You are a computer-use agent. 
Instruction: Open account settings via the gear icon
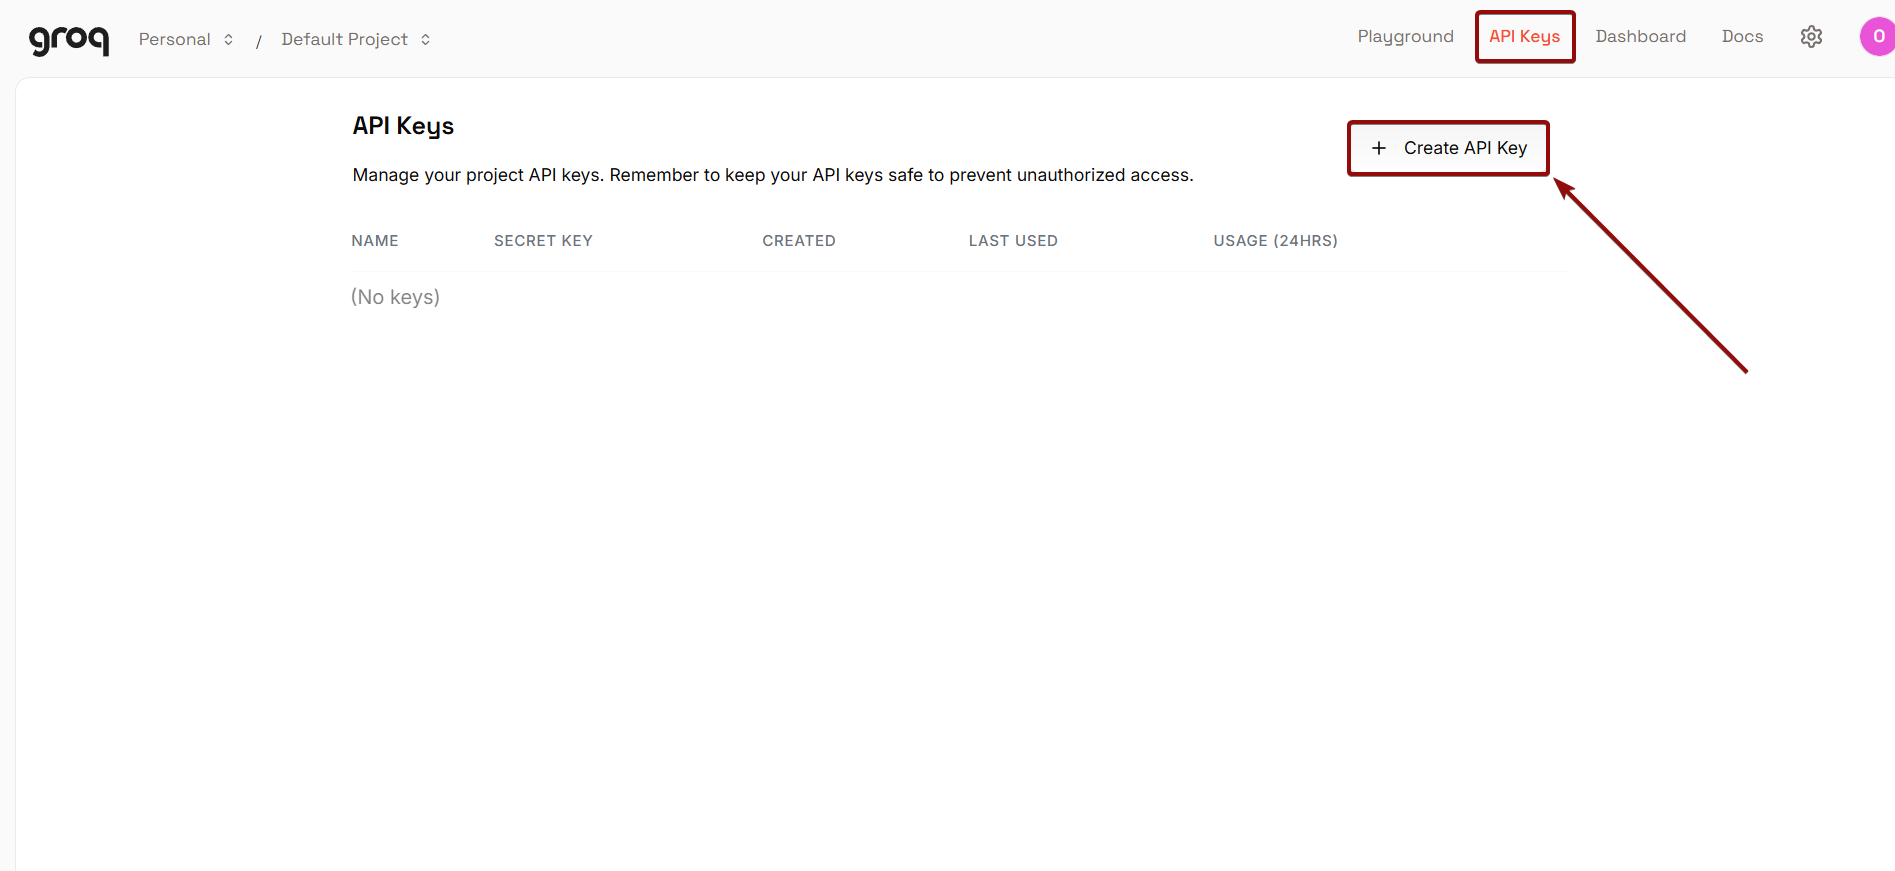point(1811,36)
